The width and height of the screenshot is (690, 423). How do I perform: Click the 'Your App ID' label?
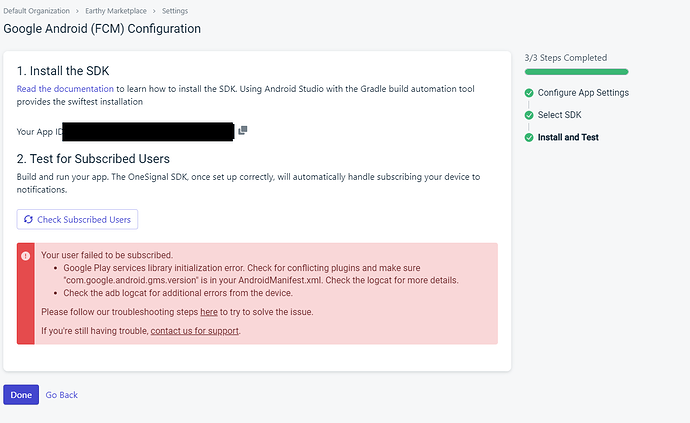point(39,132)
